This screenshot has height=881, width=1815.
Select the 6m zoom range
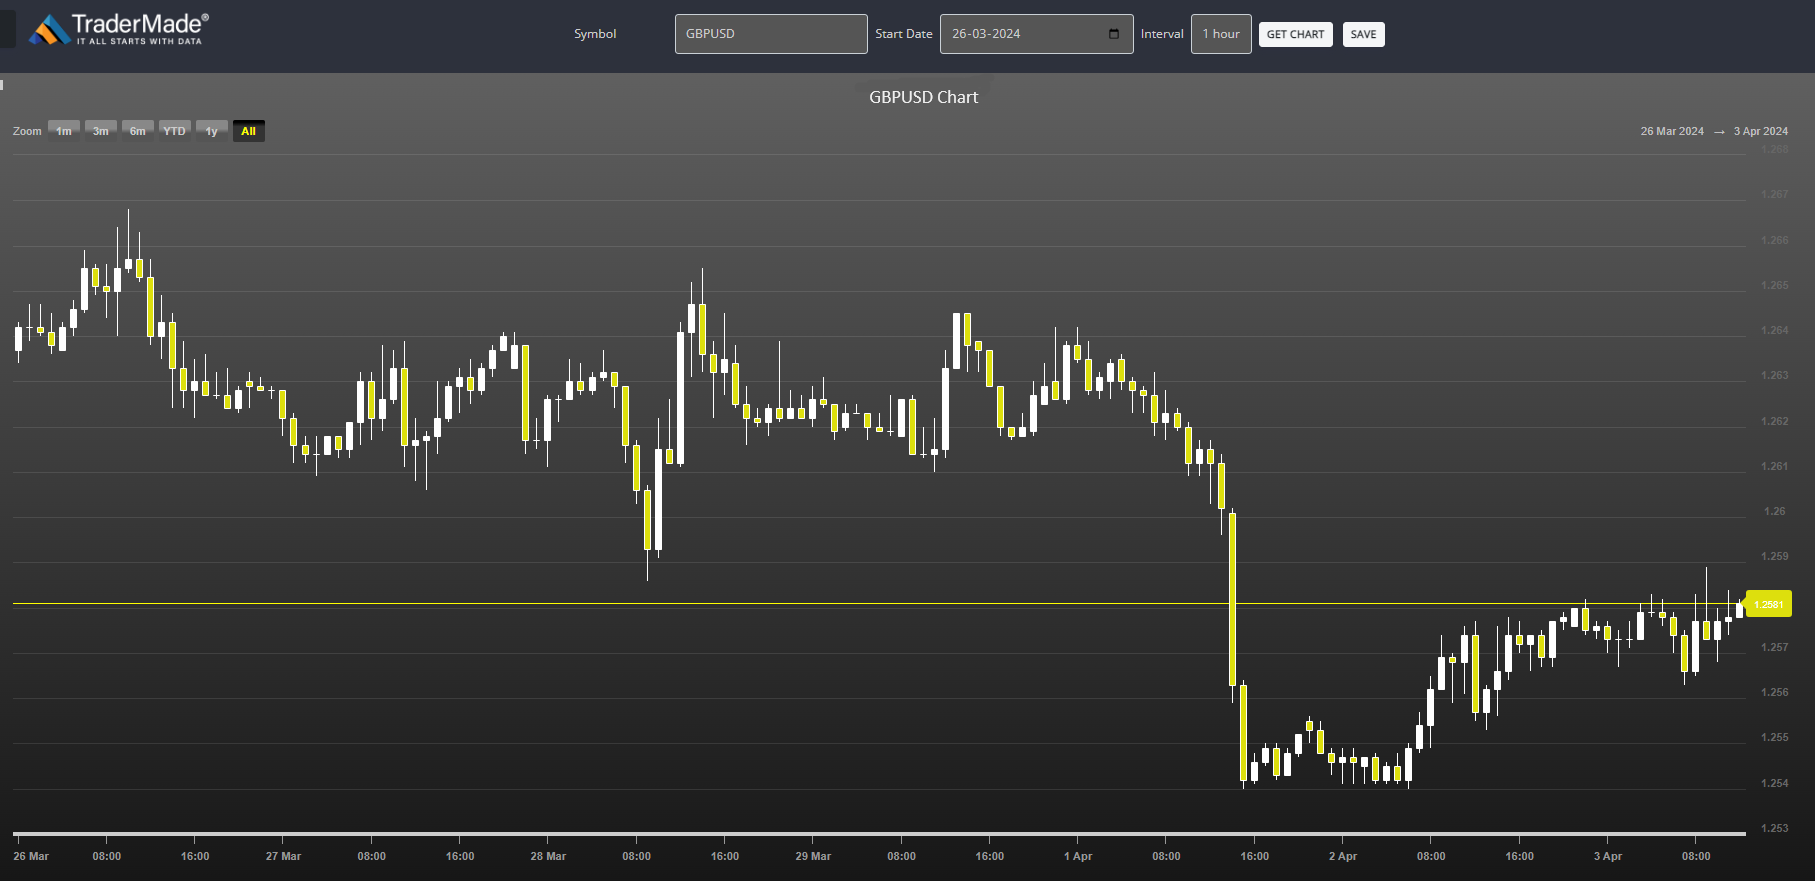click(x=138, y=131)
